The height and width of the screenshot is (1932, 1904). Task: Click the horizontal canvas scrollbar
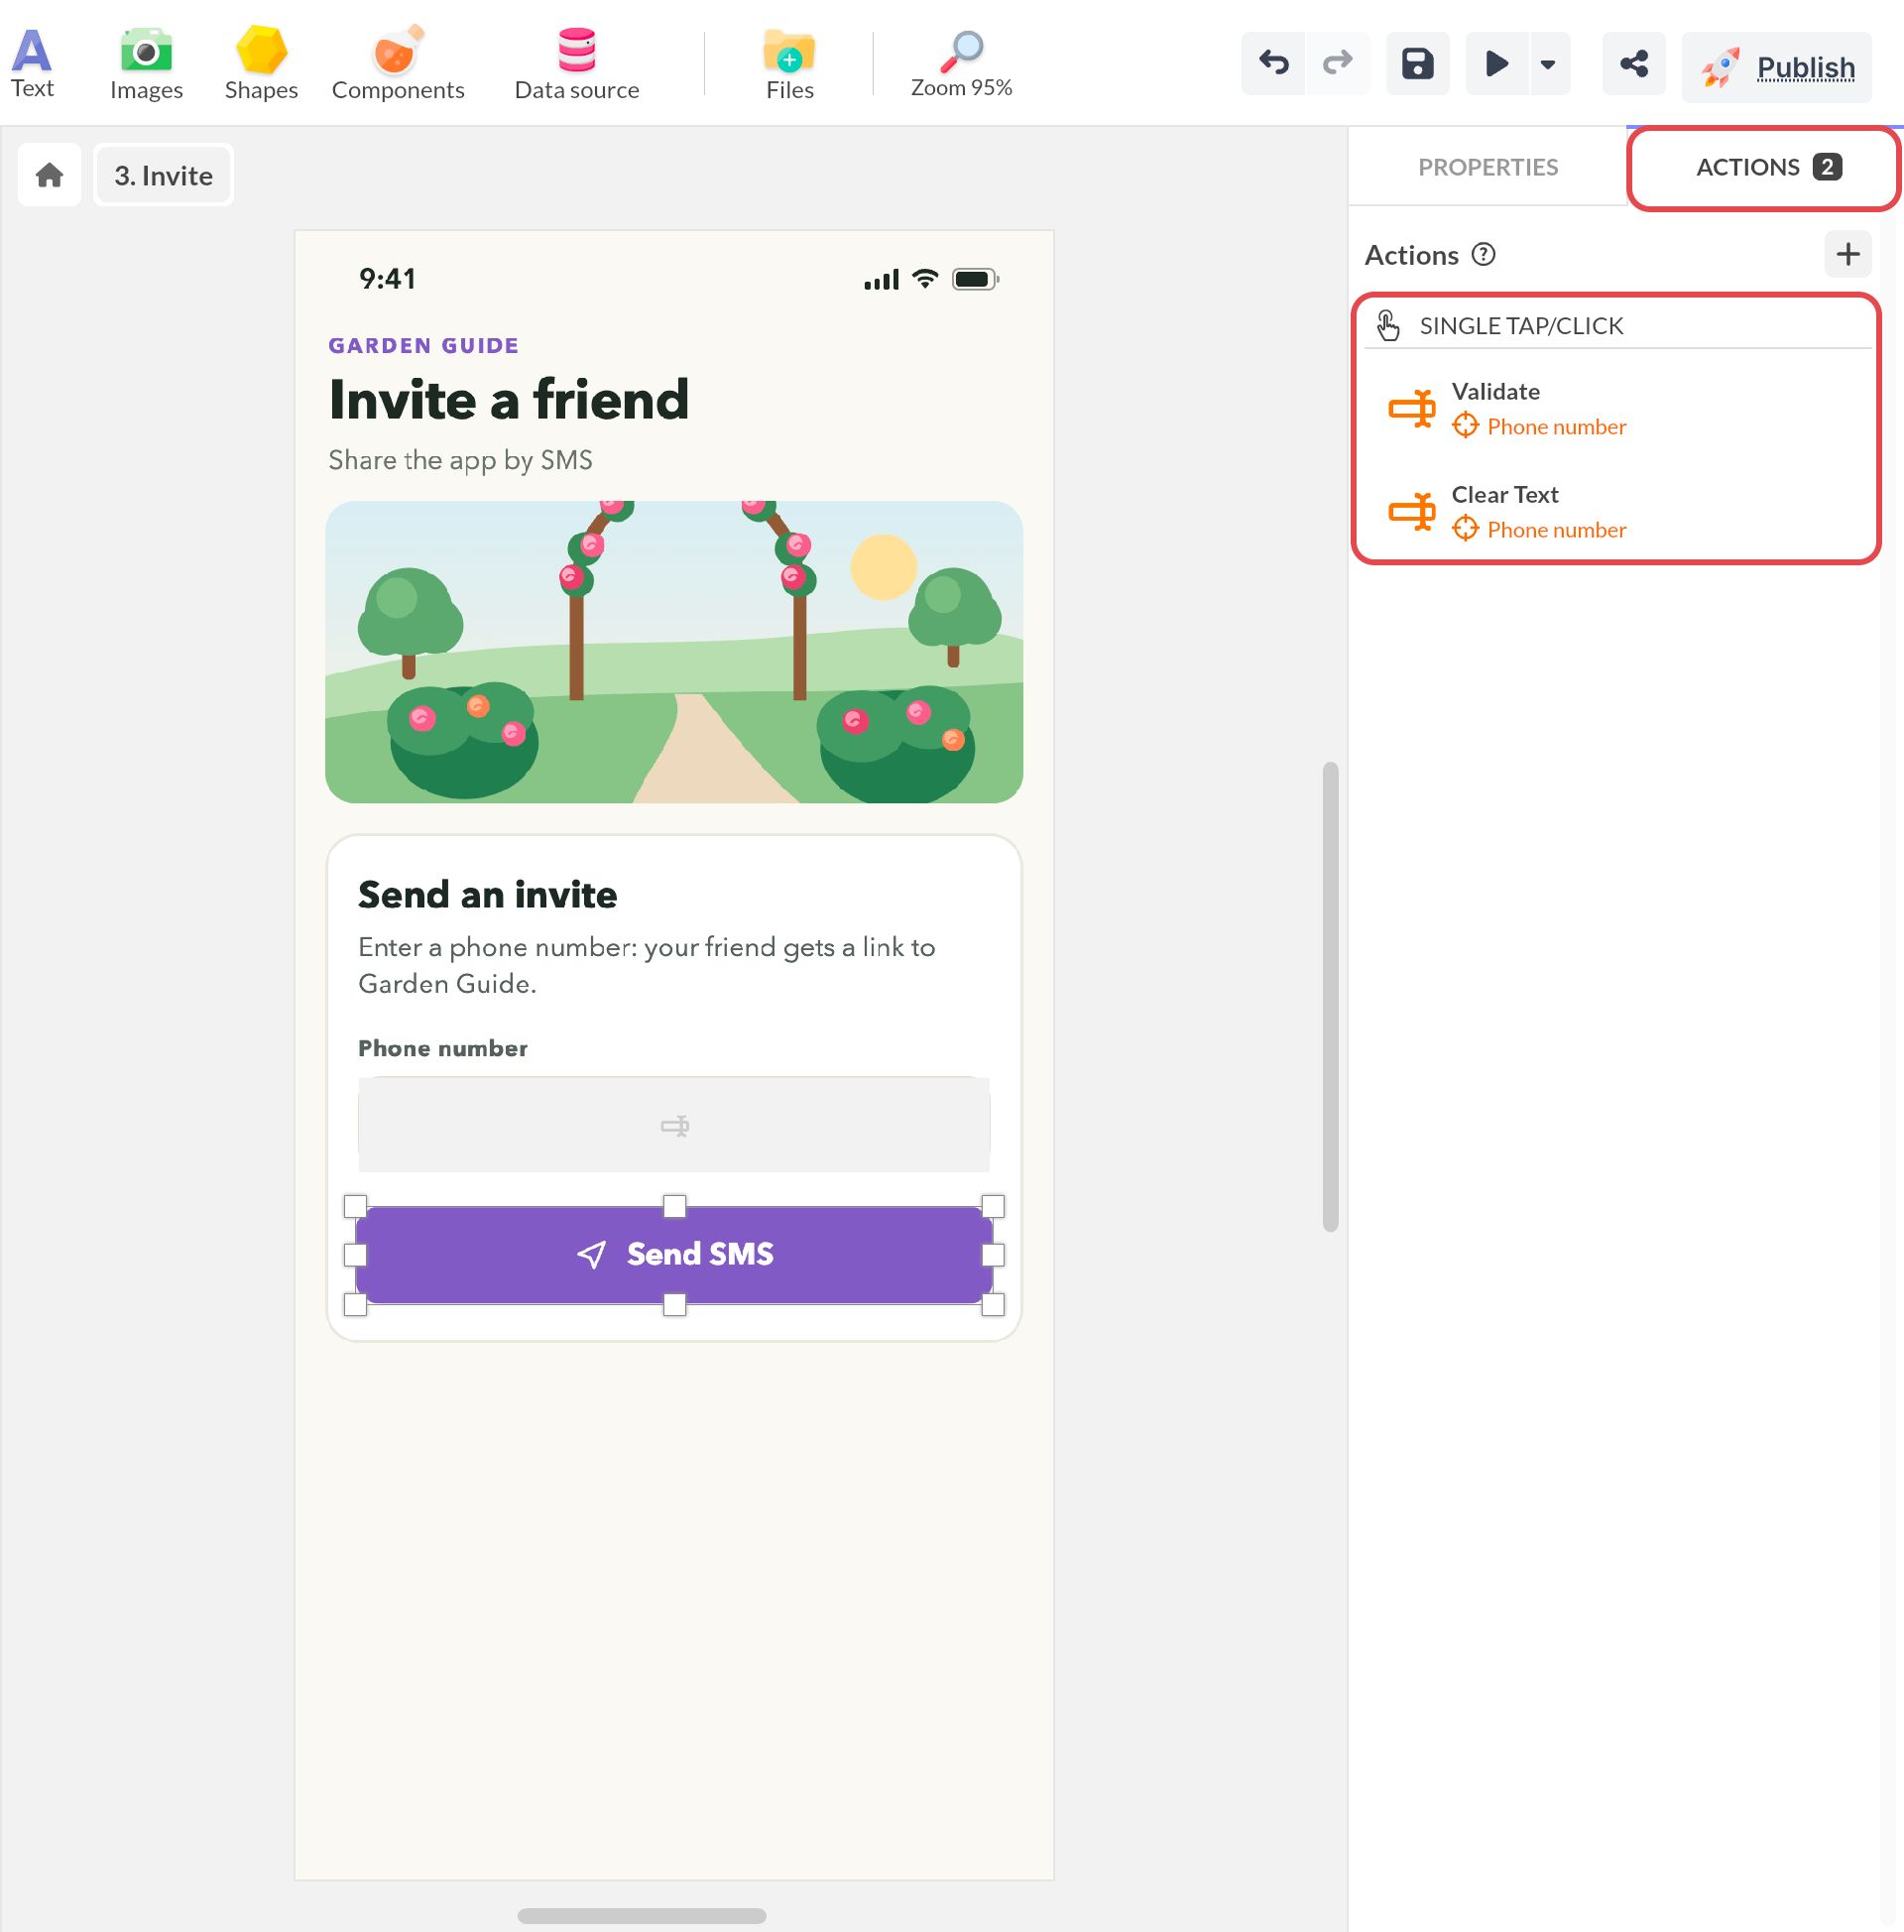[641, 1915]
